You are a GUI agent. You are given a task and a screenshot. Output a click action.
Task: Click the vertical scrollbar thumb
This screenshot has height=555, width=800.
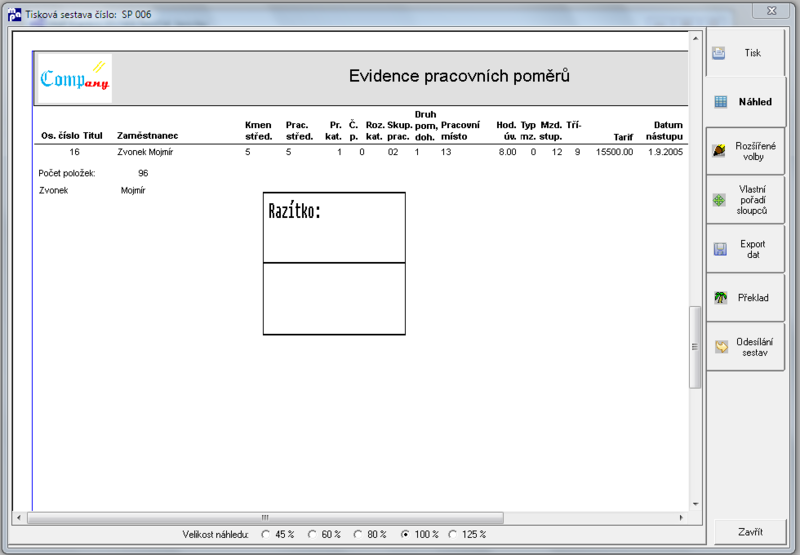click(x=695, y=347)
